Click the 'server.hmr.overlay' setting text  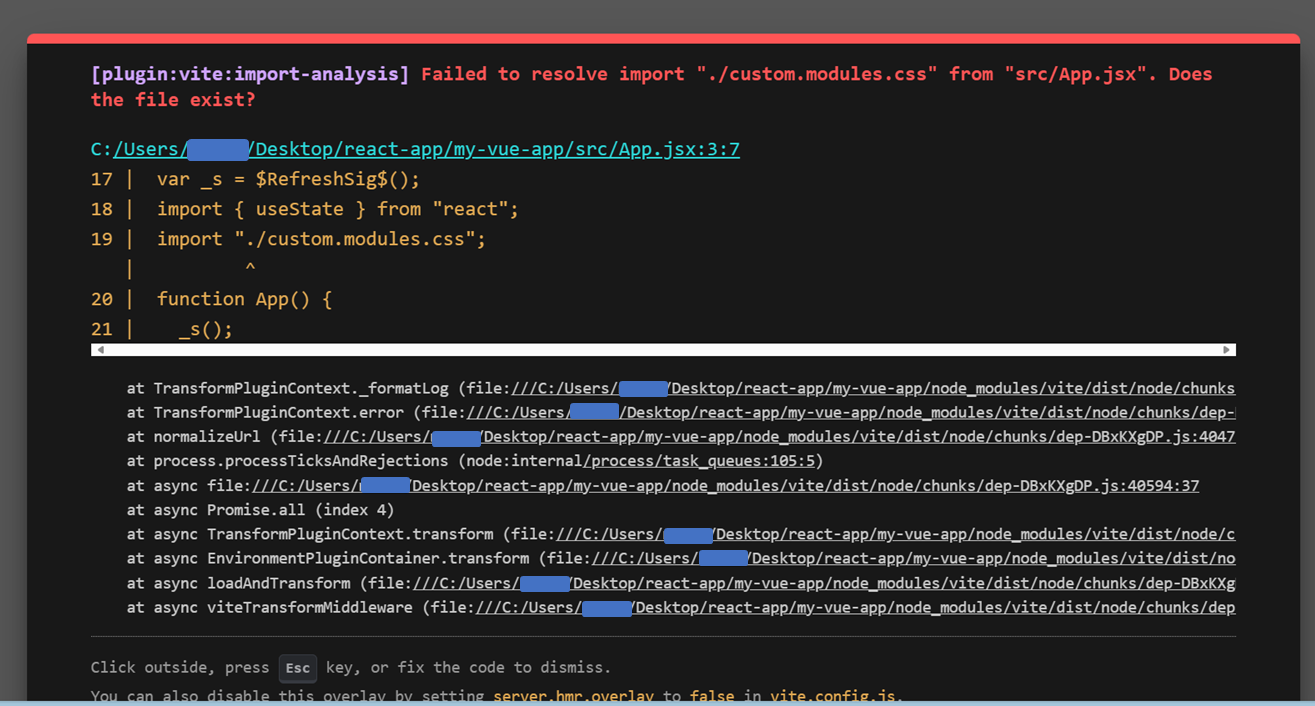(572, 696)
